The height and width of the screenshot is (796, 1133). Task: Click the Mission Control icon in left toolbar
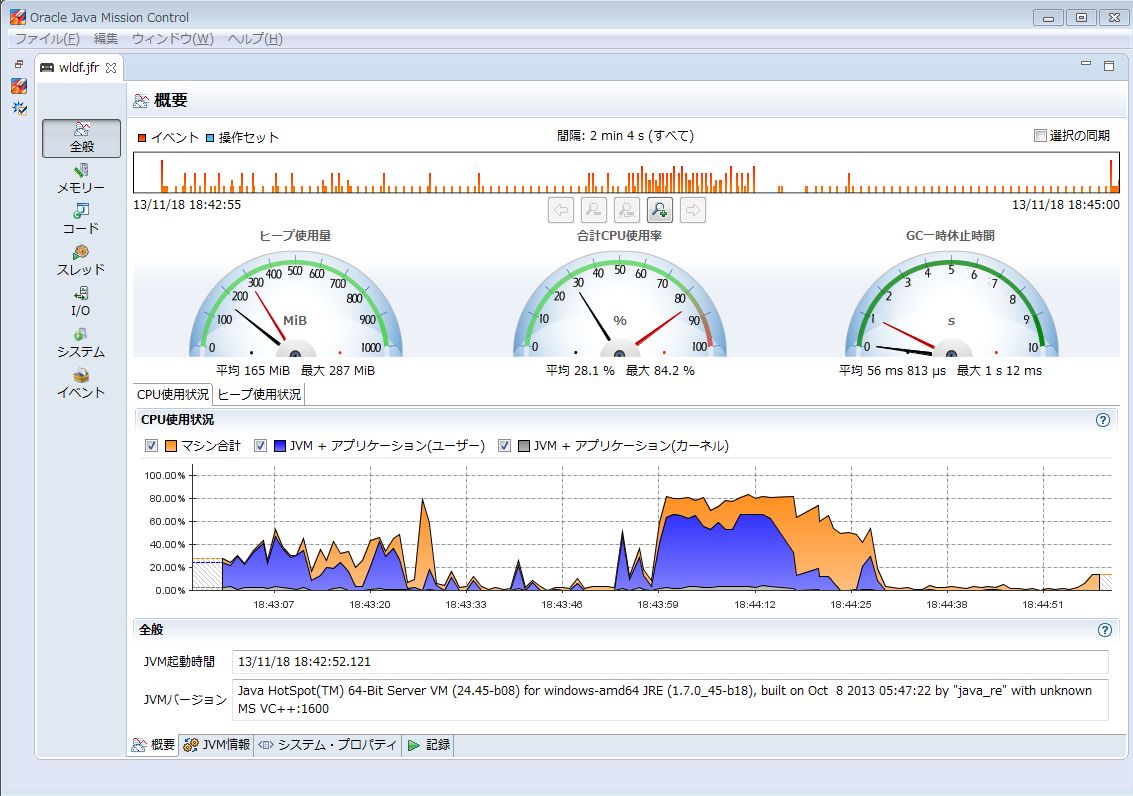coord(17,86)
